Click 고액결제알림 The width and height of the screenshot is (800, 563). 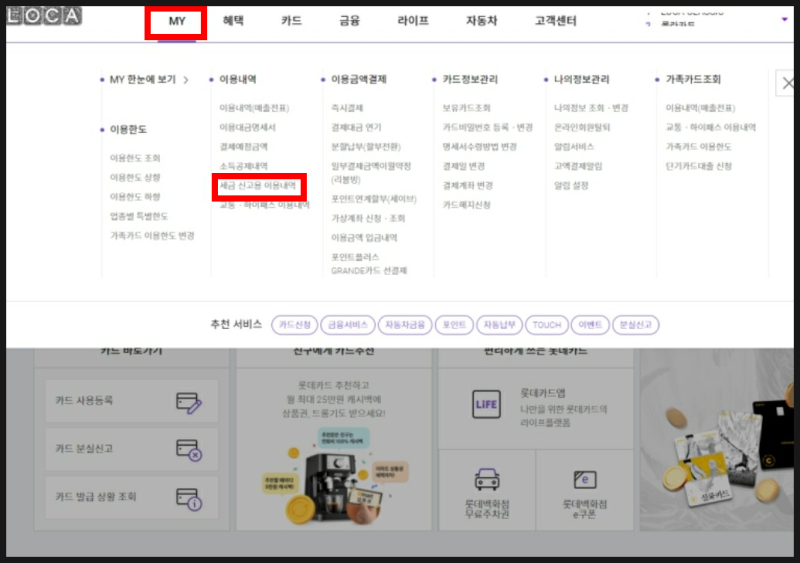click(x=578, y=166)
